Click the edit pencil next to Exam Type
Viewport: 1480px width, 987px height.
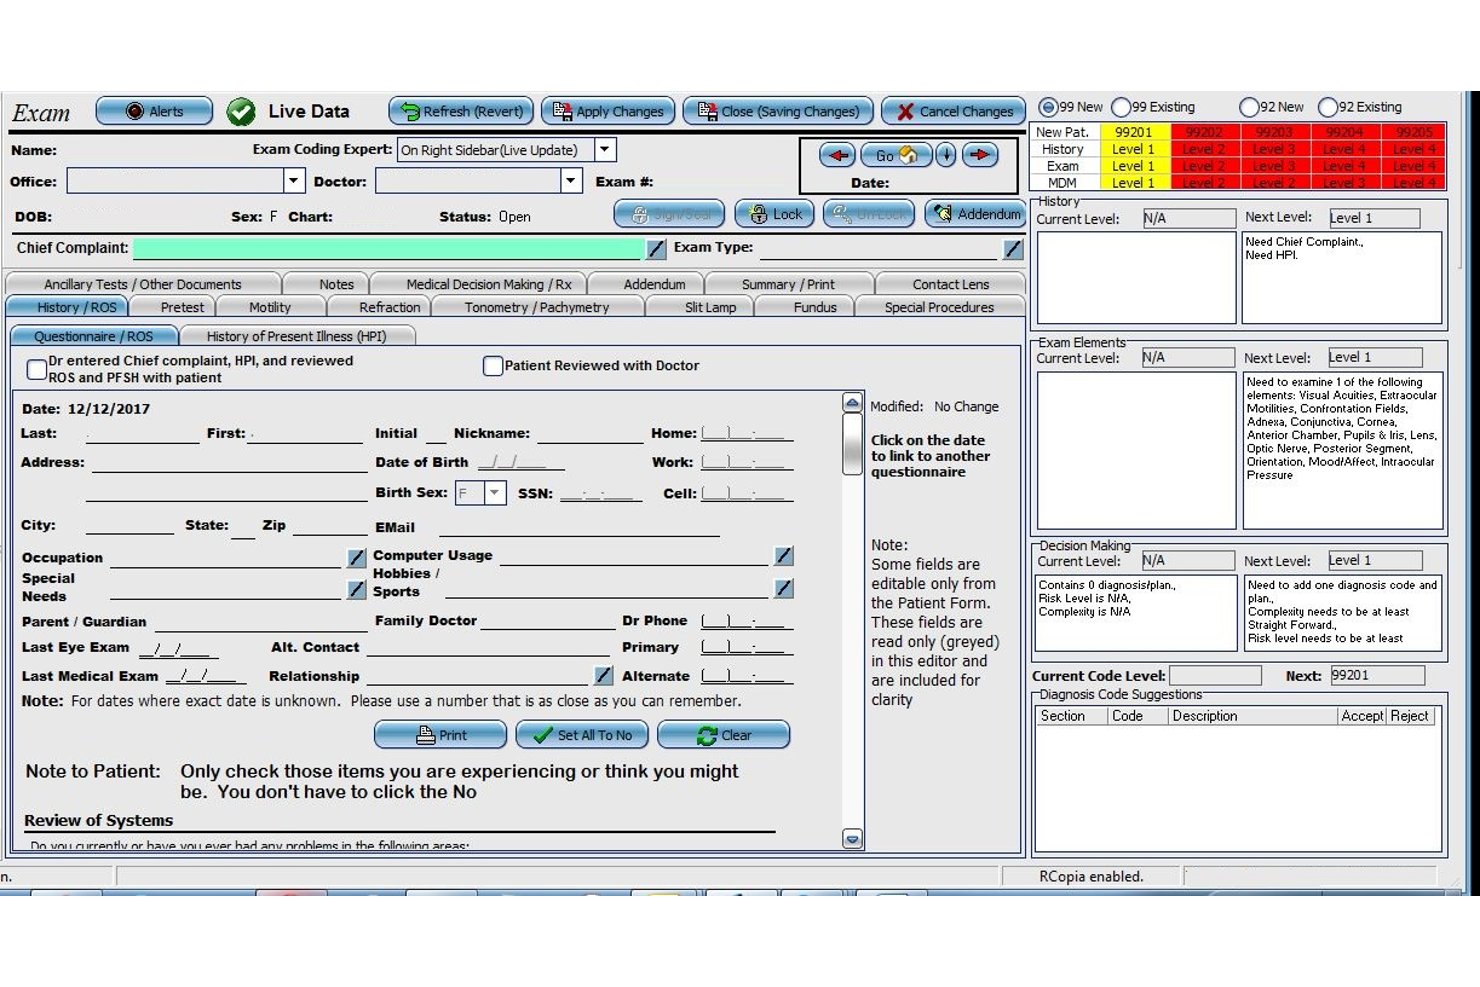click(x=1013, y=248)
